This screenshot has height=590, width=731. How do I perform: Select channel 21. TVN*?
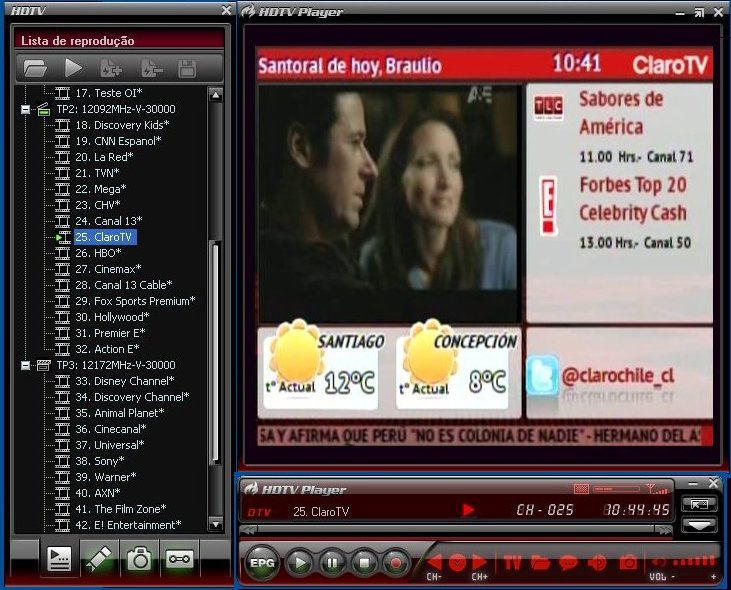tap(97, 173)
